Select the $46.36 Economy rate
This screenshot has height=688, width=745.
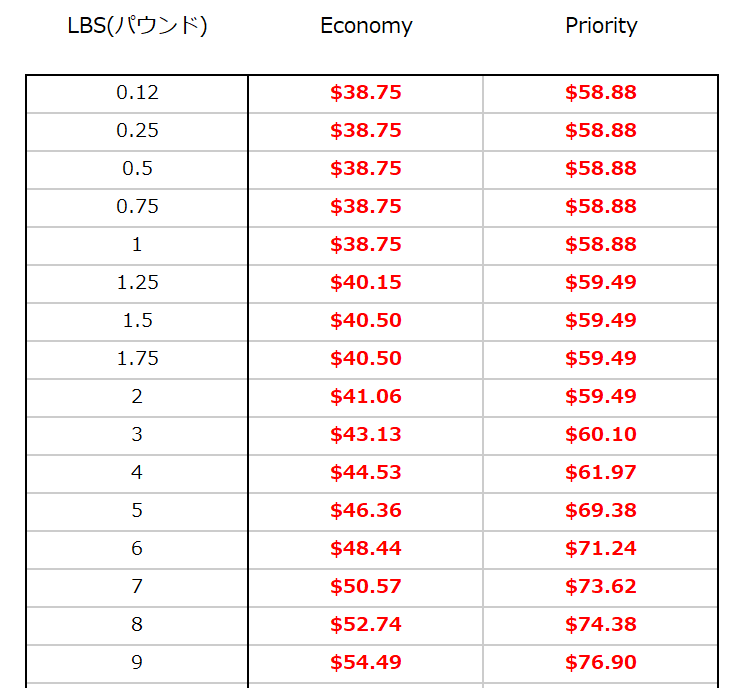[366, 510]
